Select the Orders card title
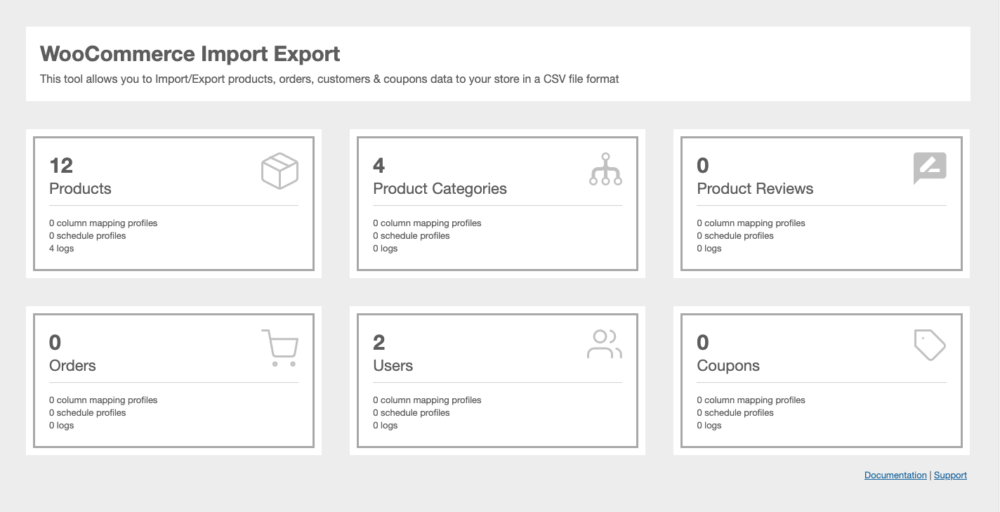The height and width of the screenshot is (512, 1000). click(x=72, y=366)
